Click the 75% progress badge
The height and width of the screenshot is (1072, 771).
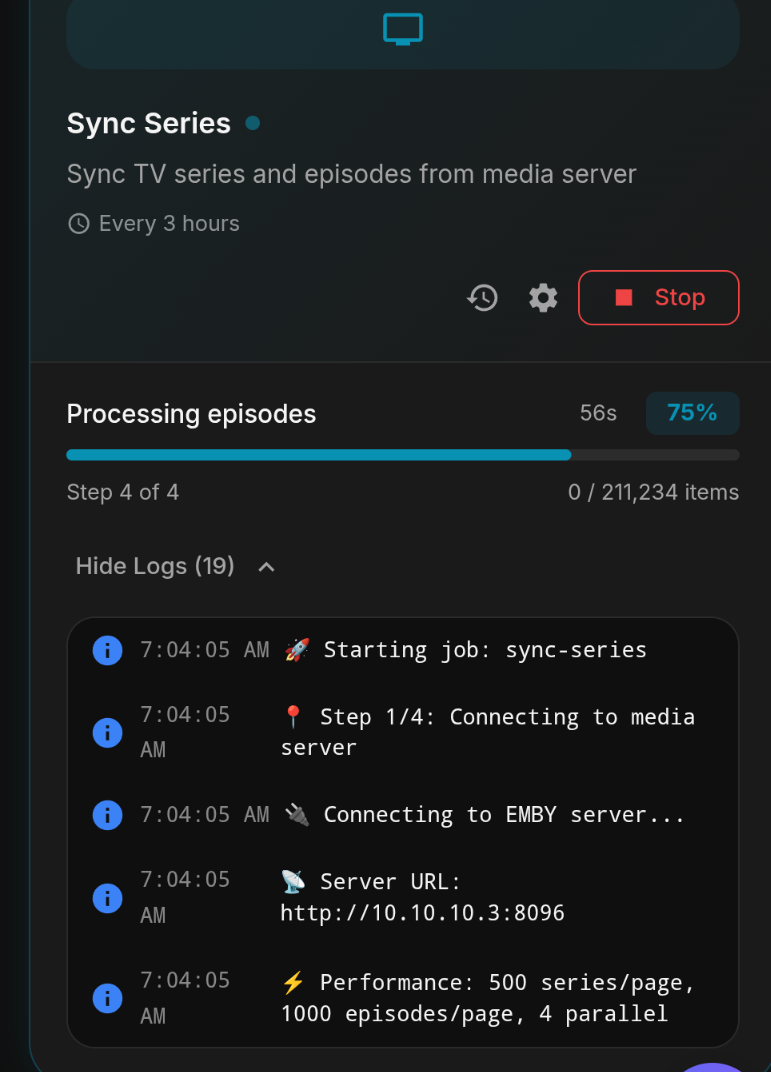(x=692, y=413)
